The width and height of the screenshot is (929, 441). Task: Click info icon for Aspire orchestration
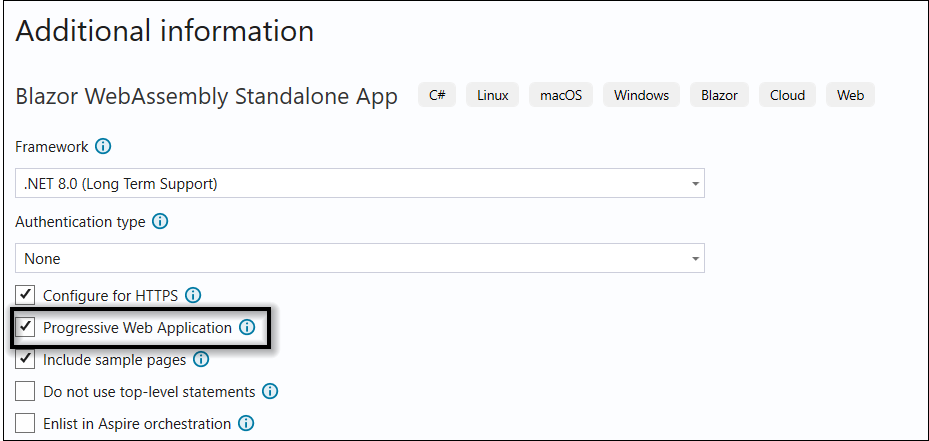click(246, 423)
